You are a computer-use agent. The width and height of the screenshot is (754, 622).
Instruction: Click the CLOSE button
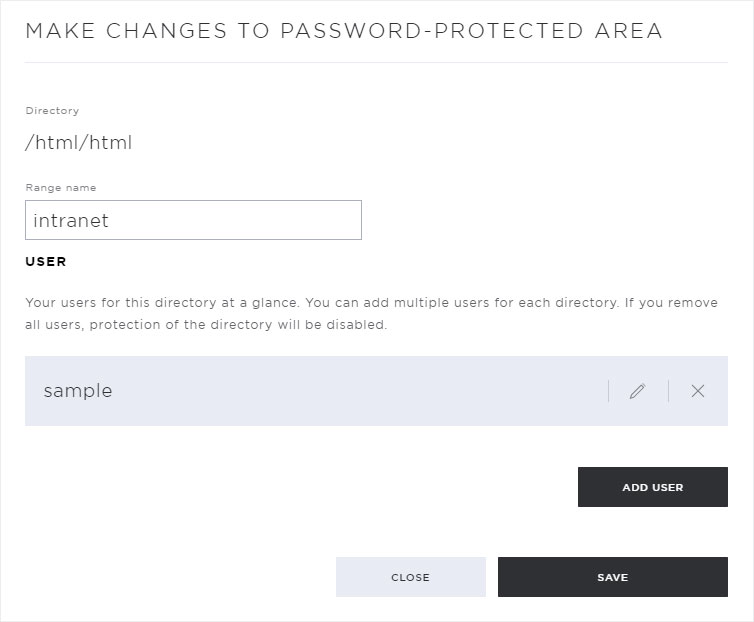411,577
